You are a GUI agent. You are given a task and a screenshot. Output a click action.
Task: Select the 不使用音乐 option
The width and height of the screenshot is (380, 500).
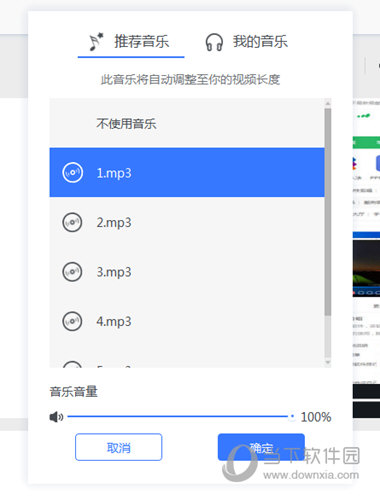click(187, 123)
